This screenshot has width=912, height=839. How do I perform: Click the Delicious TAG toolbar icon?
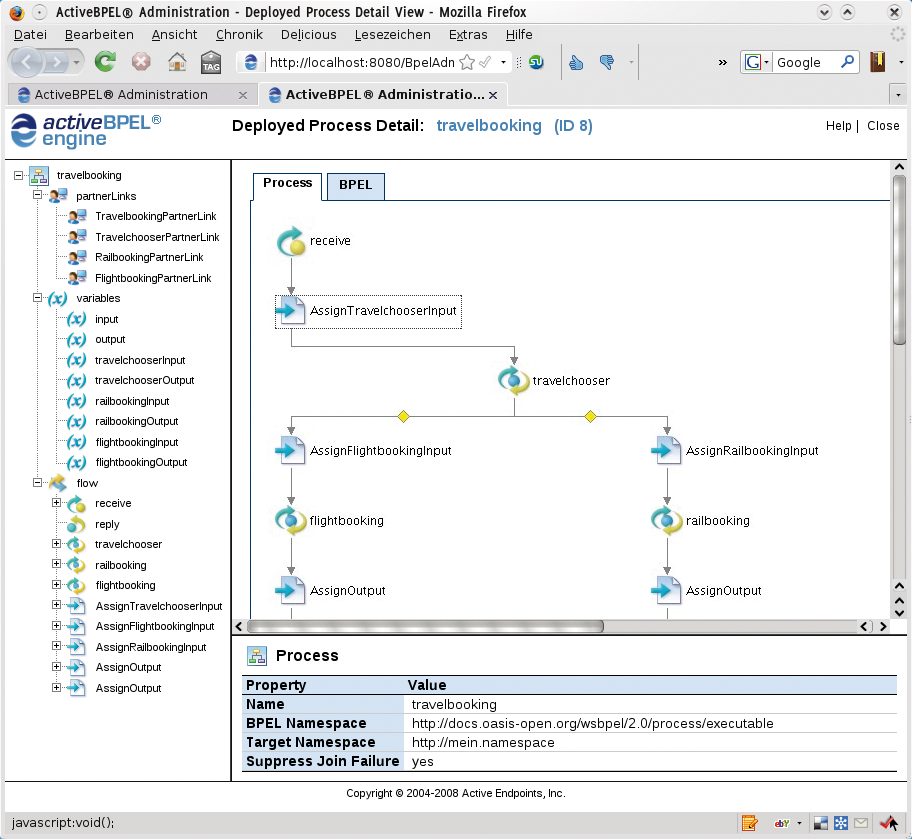point(211,62)
